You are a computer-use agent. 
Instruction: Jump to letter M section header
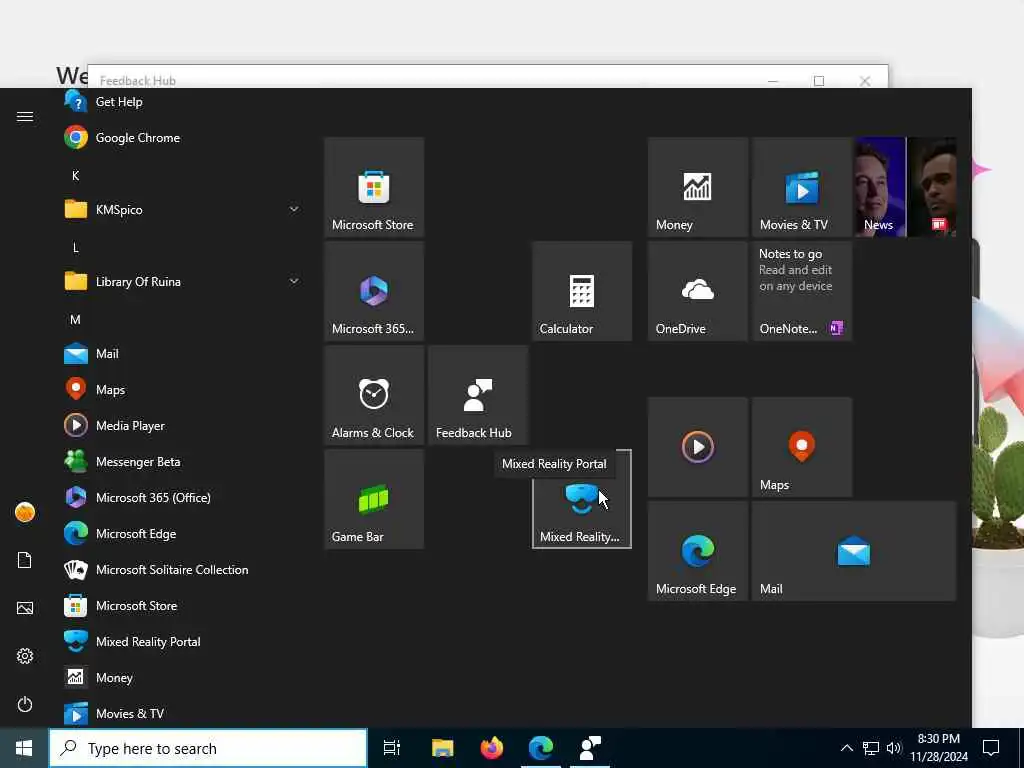(76, 319)
